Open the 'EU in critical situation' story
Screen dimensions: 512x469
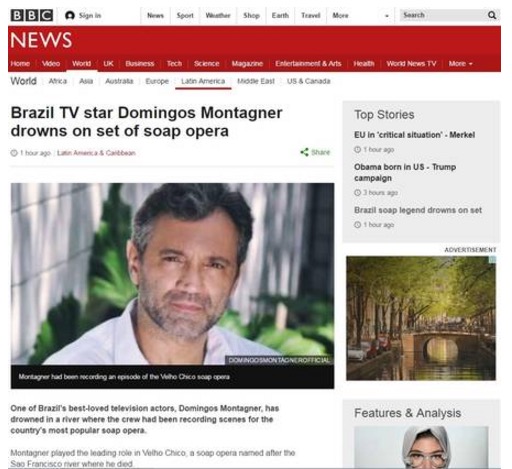click(x=414, y=135)
